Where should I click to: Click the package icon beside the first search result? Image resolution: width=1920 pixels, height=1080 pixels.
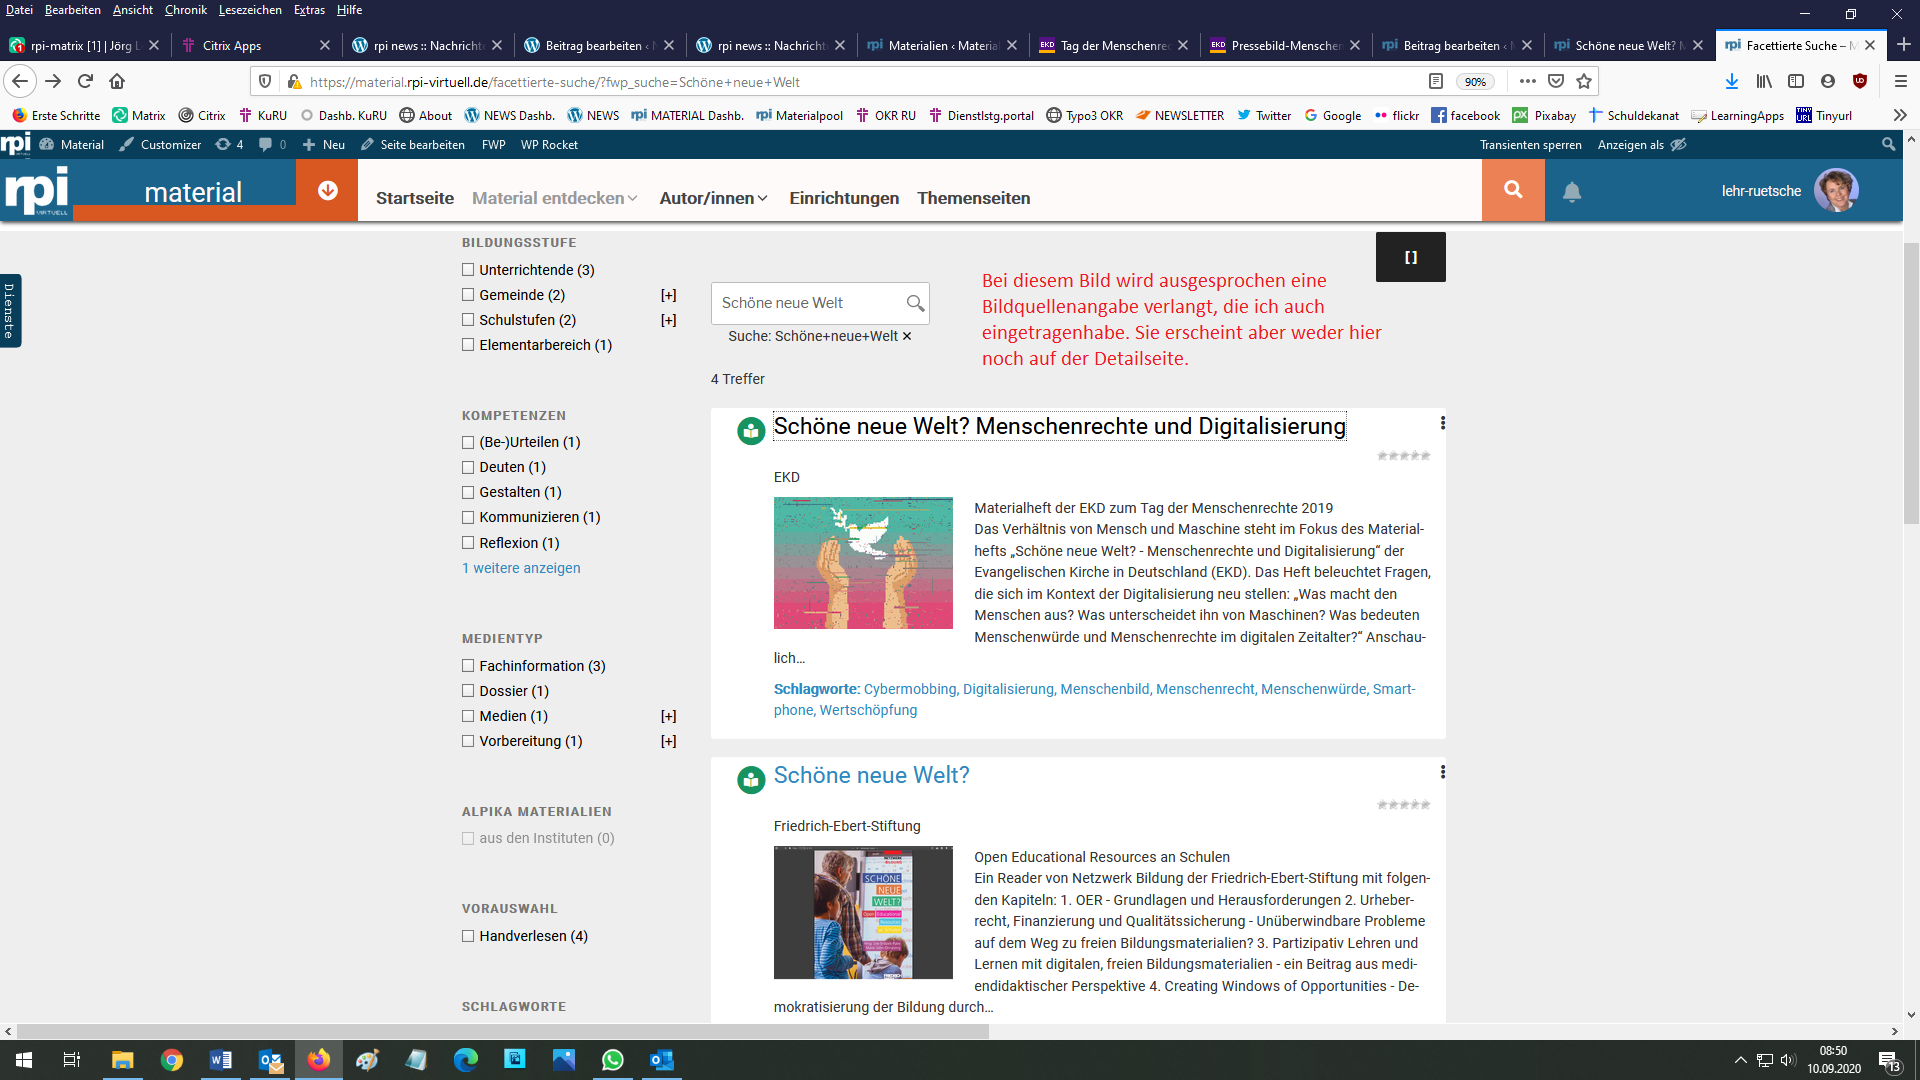[751, 431]
